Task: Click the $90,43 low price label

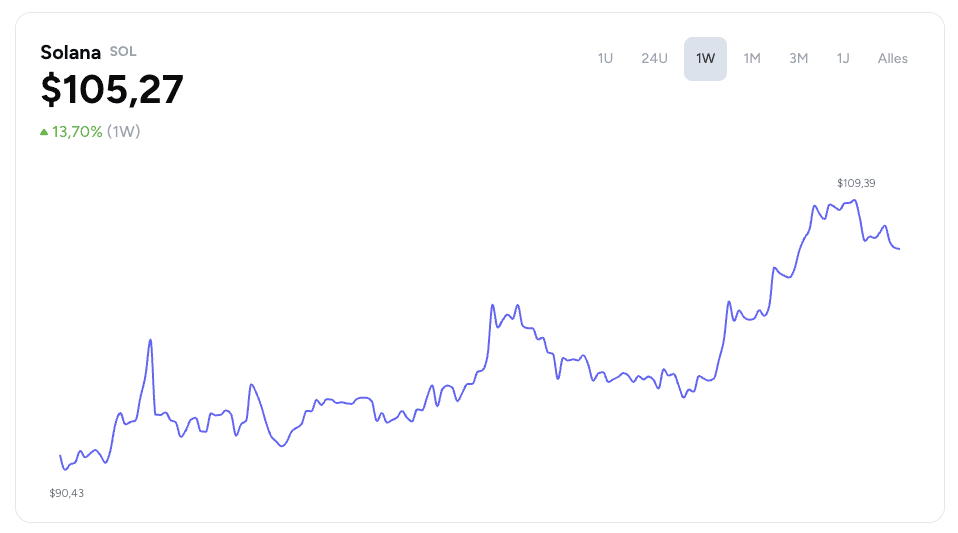Action: (67, 493)
